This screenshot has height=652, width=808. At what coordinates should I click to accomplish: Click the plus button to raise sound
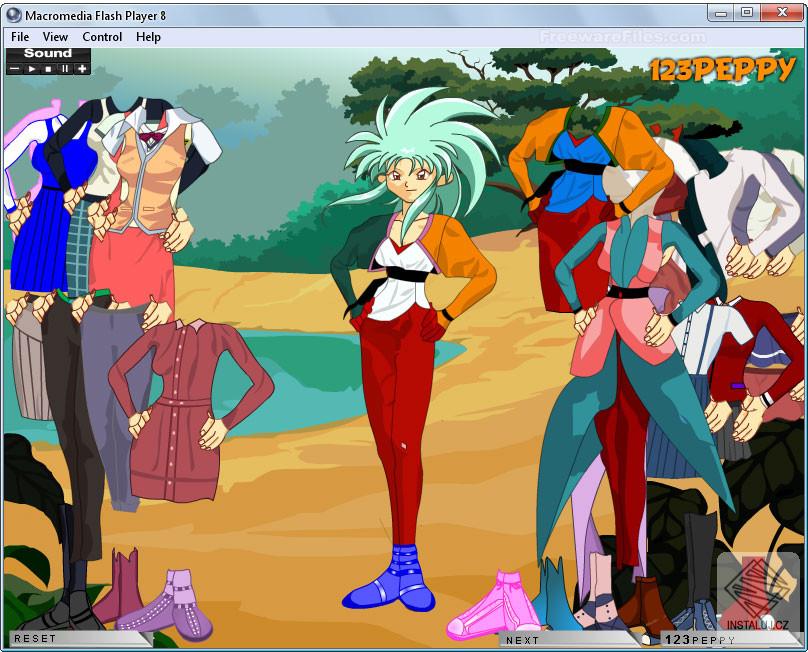[x=80, y=68]
